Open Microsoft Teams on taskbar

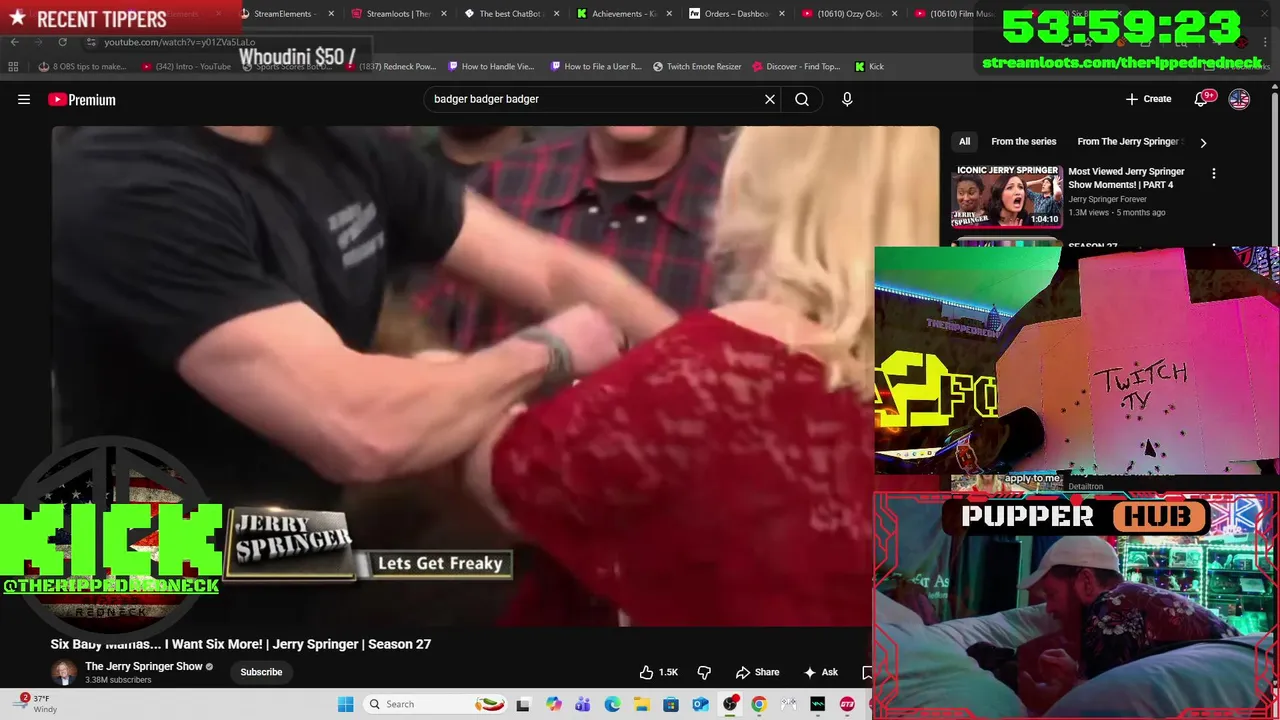click(582, 704)
